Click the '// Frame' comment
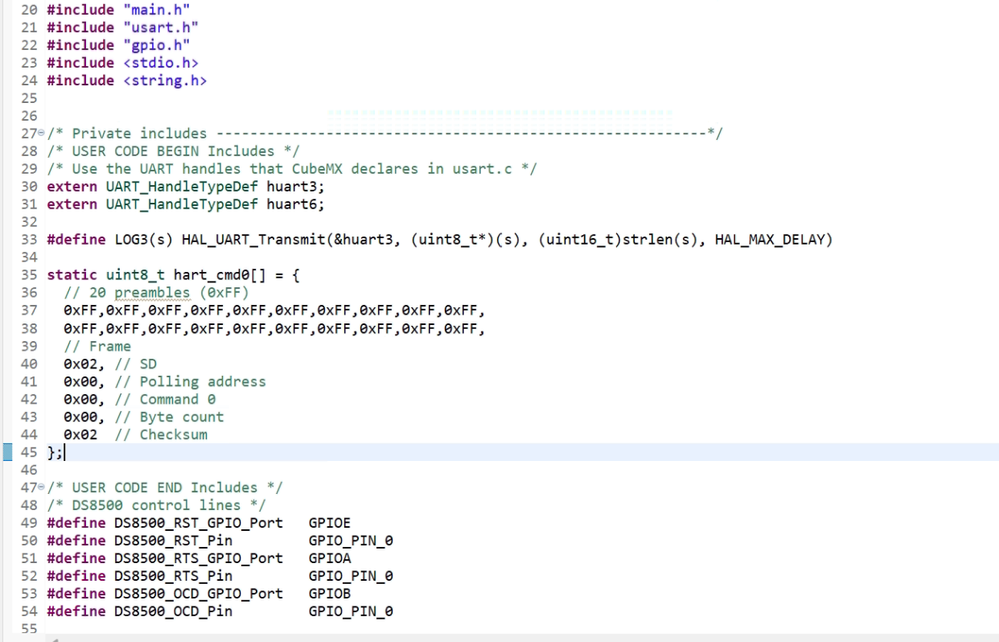The image size is (999, 642). [x=97, y=346]
